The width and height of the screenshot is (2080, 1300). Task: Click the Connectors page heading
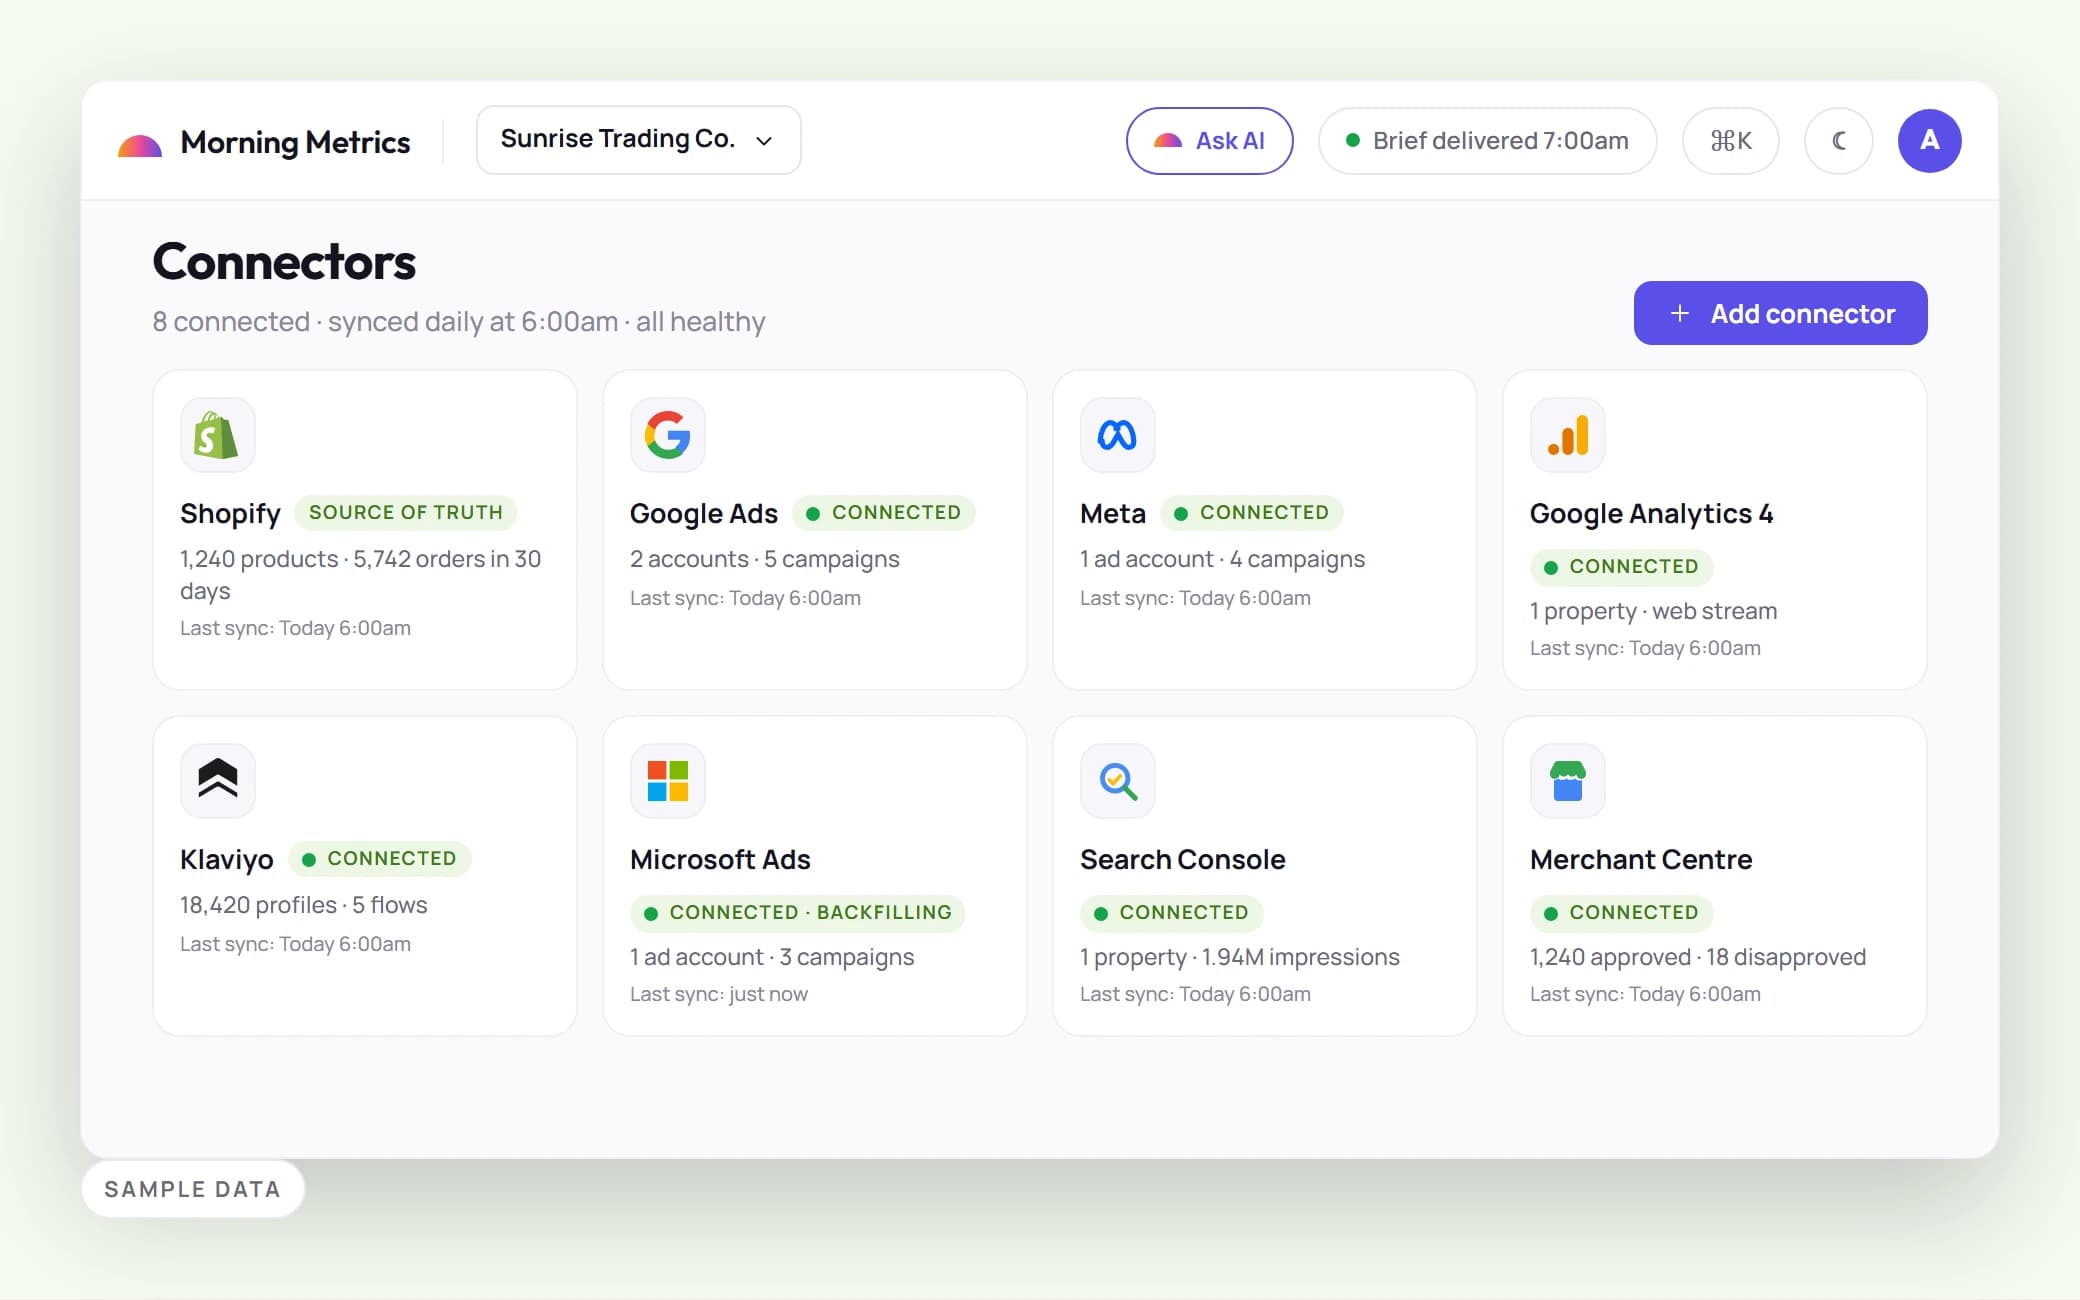[x=284, y=262]
